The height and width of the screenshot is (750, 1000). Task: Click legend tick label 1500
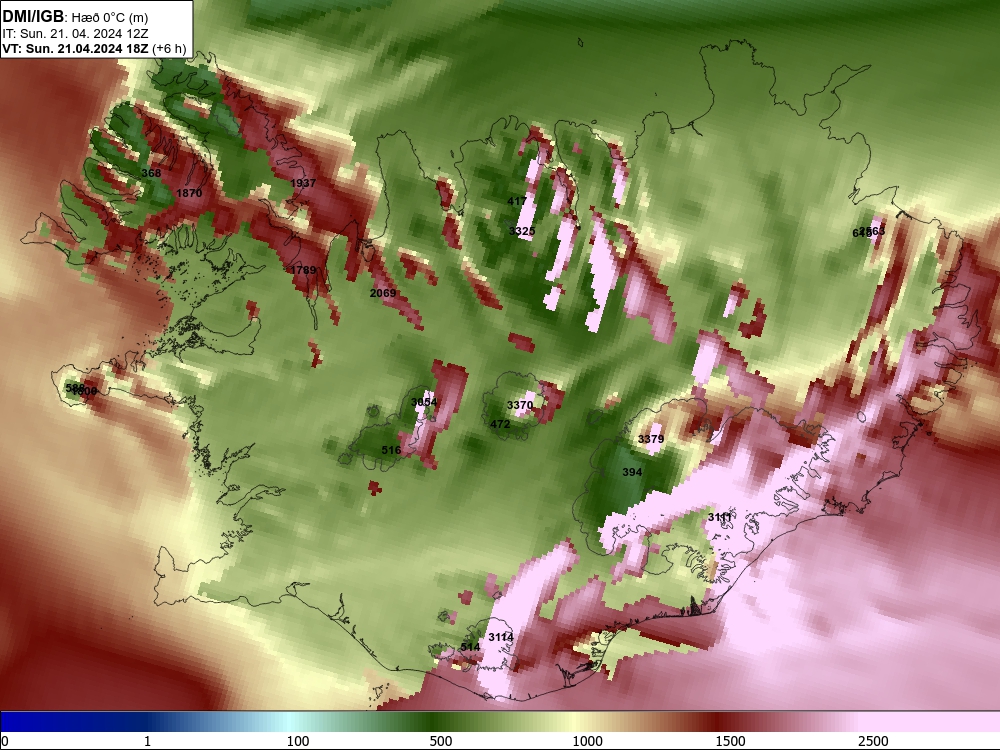click(x=730, y=741)
